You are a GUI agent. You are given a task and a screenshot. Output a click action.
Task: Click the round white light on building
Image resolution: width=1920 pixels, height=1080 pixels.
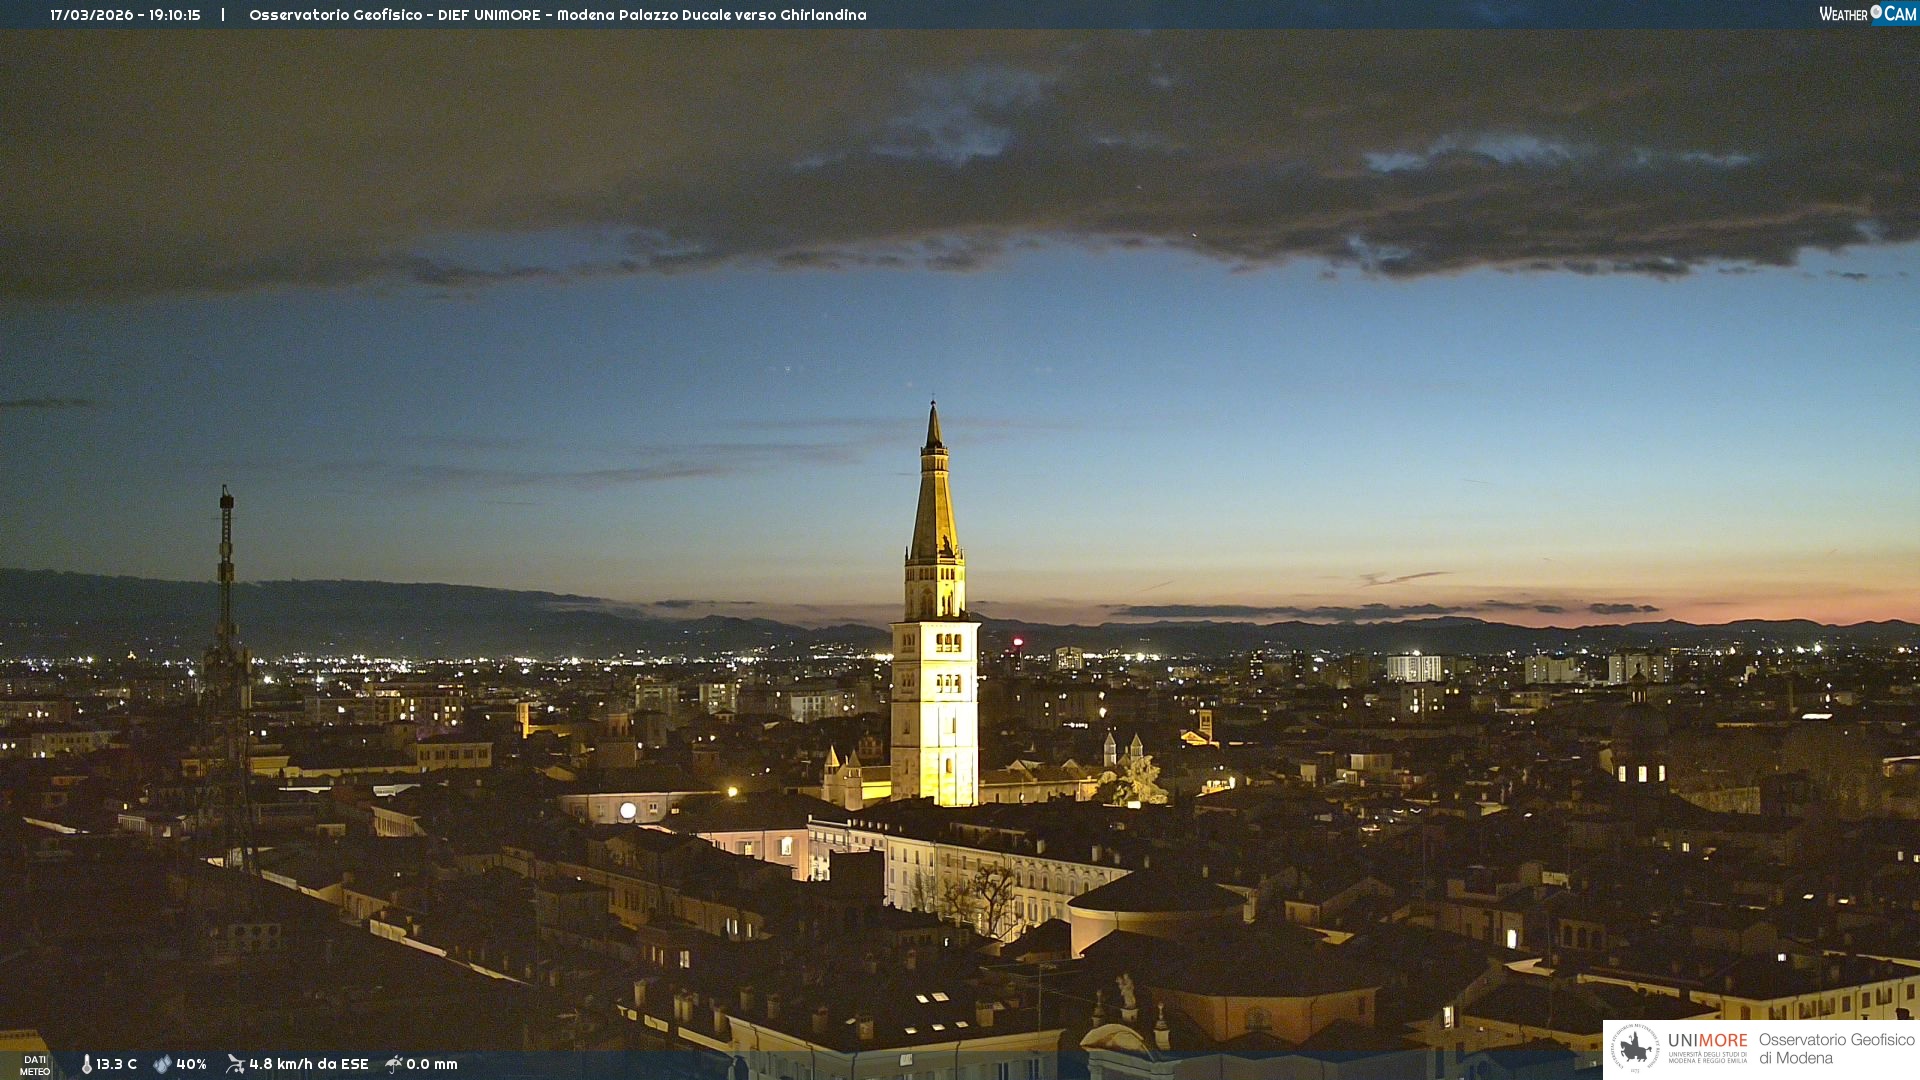(628, 810)
